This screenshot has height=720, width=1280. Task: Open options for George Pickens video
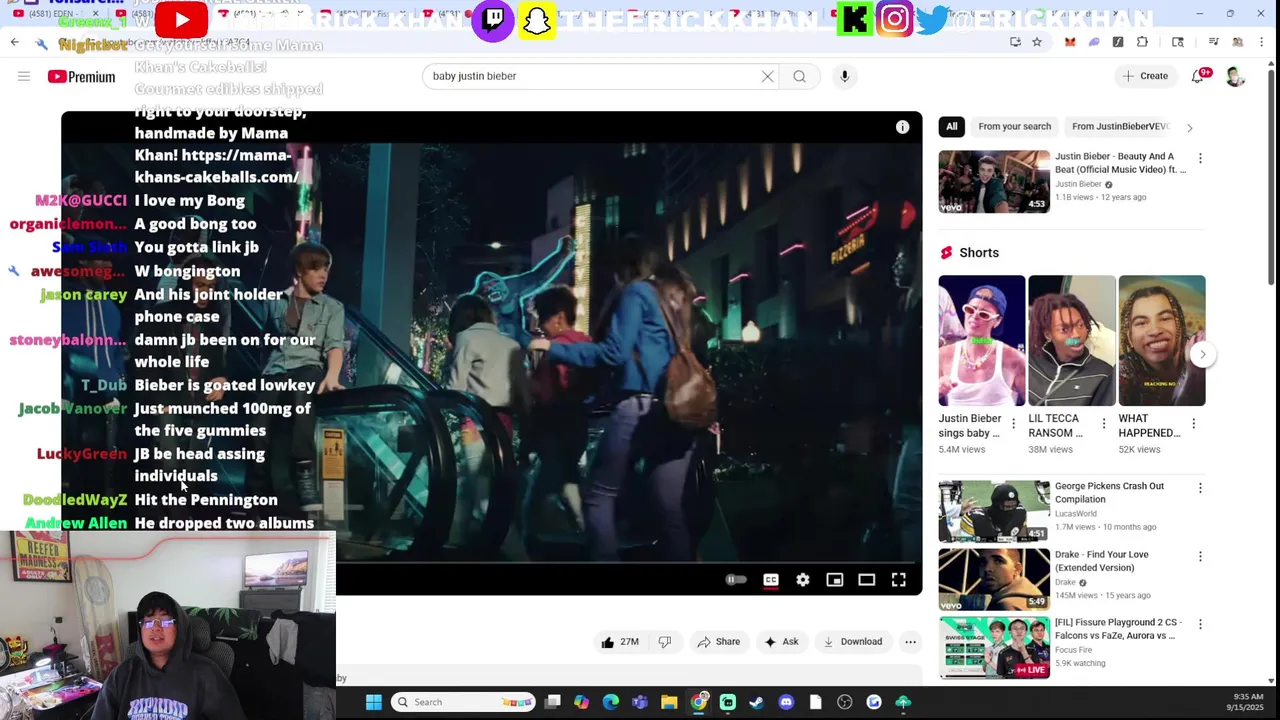[1200, 488]
